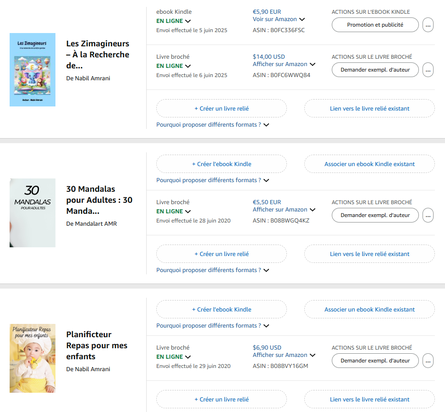Click Associer un ebook Kindle existant for Planificteur
Viewport: 445px width, 412px height.
(369, 309)
